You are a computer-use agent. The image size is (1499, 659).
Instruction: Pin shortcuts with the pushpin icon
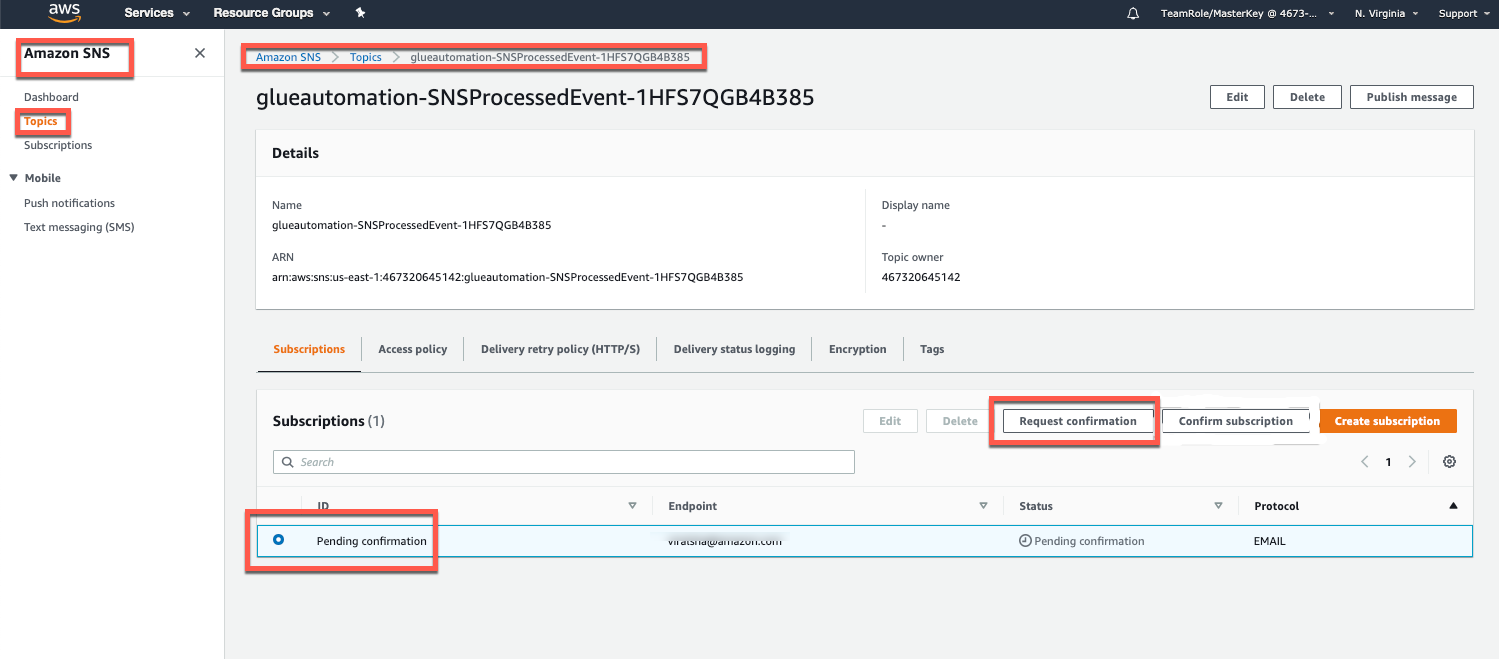tap(360, 13)
